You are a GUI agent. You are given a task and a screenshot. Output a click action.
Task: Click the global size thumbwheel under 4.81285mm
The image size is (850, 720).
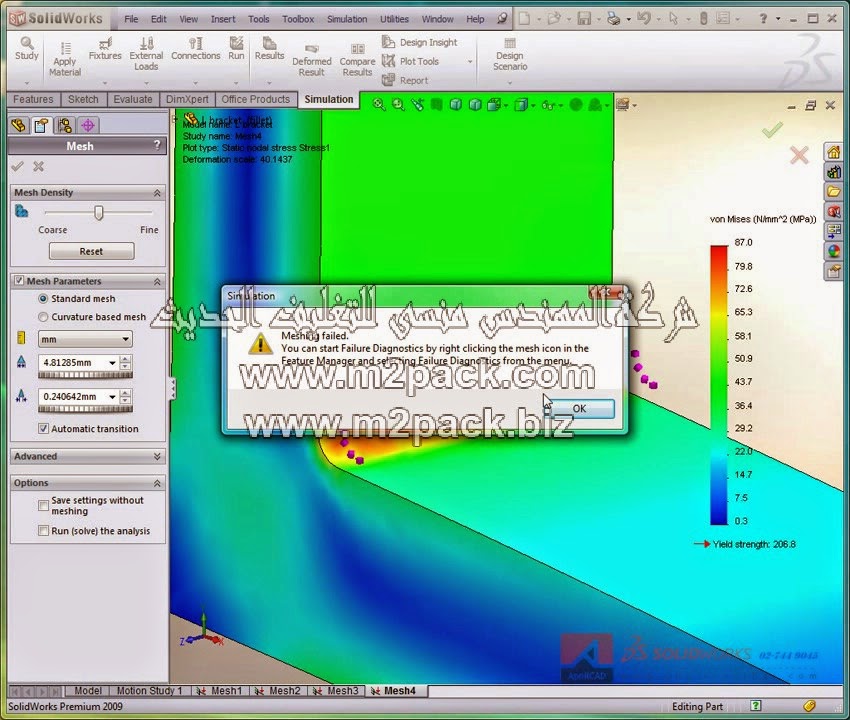(x=85, y=375)
